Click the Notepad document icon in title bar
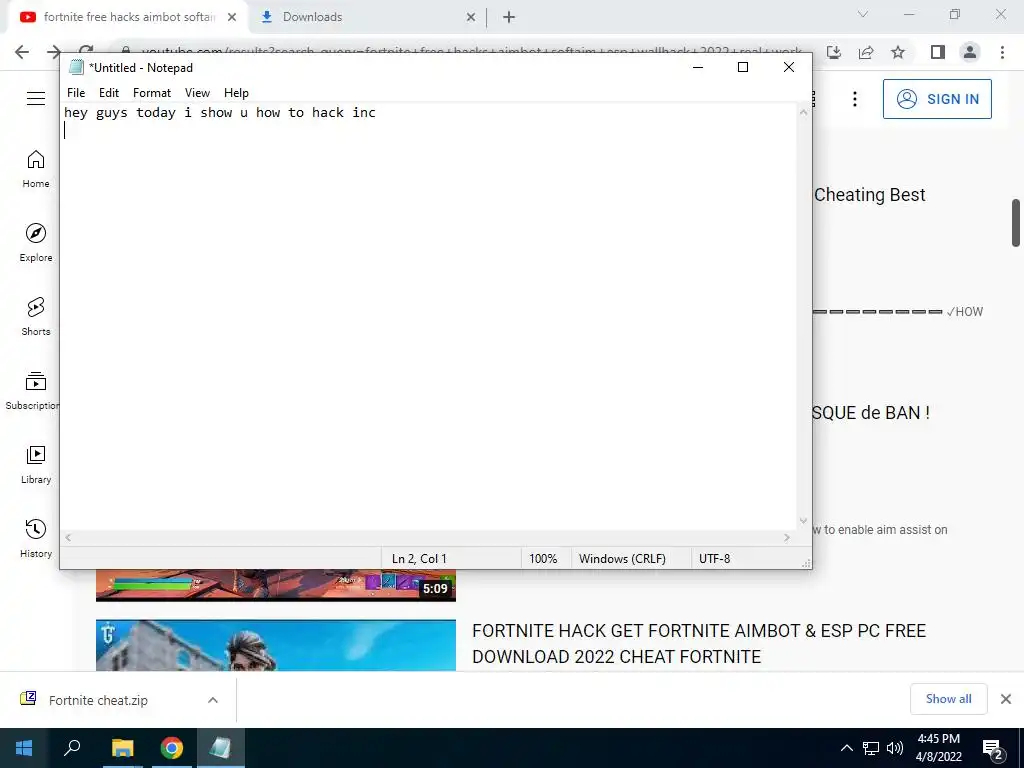Screen dimensions: 1024x768 76,67
